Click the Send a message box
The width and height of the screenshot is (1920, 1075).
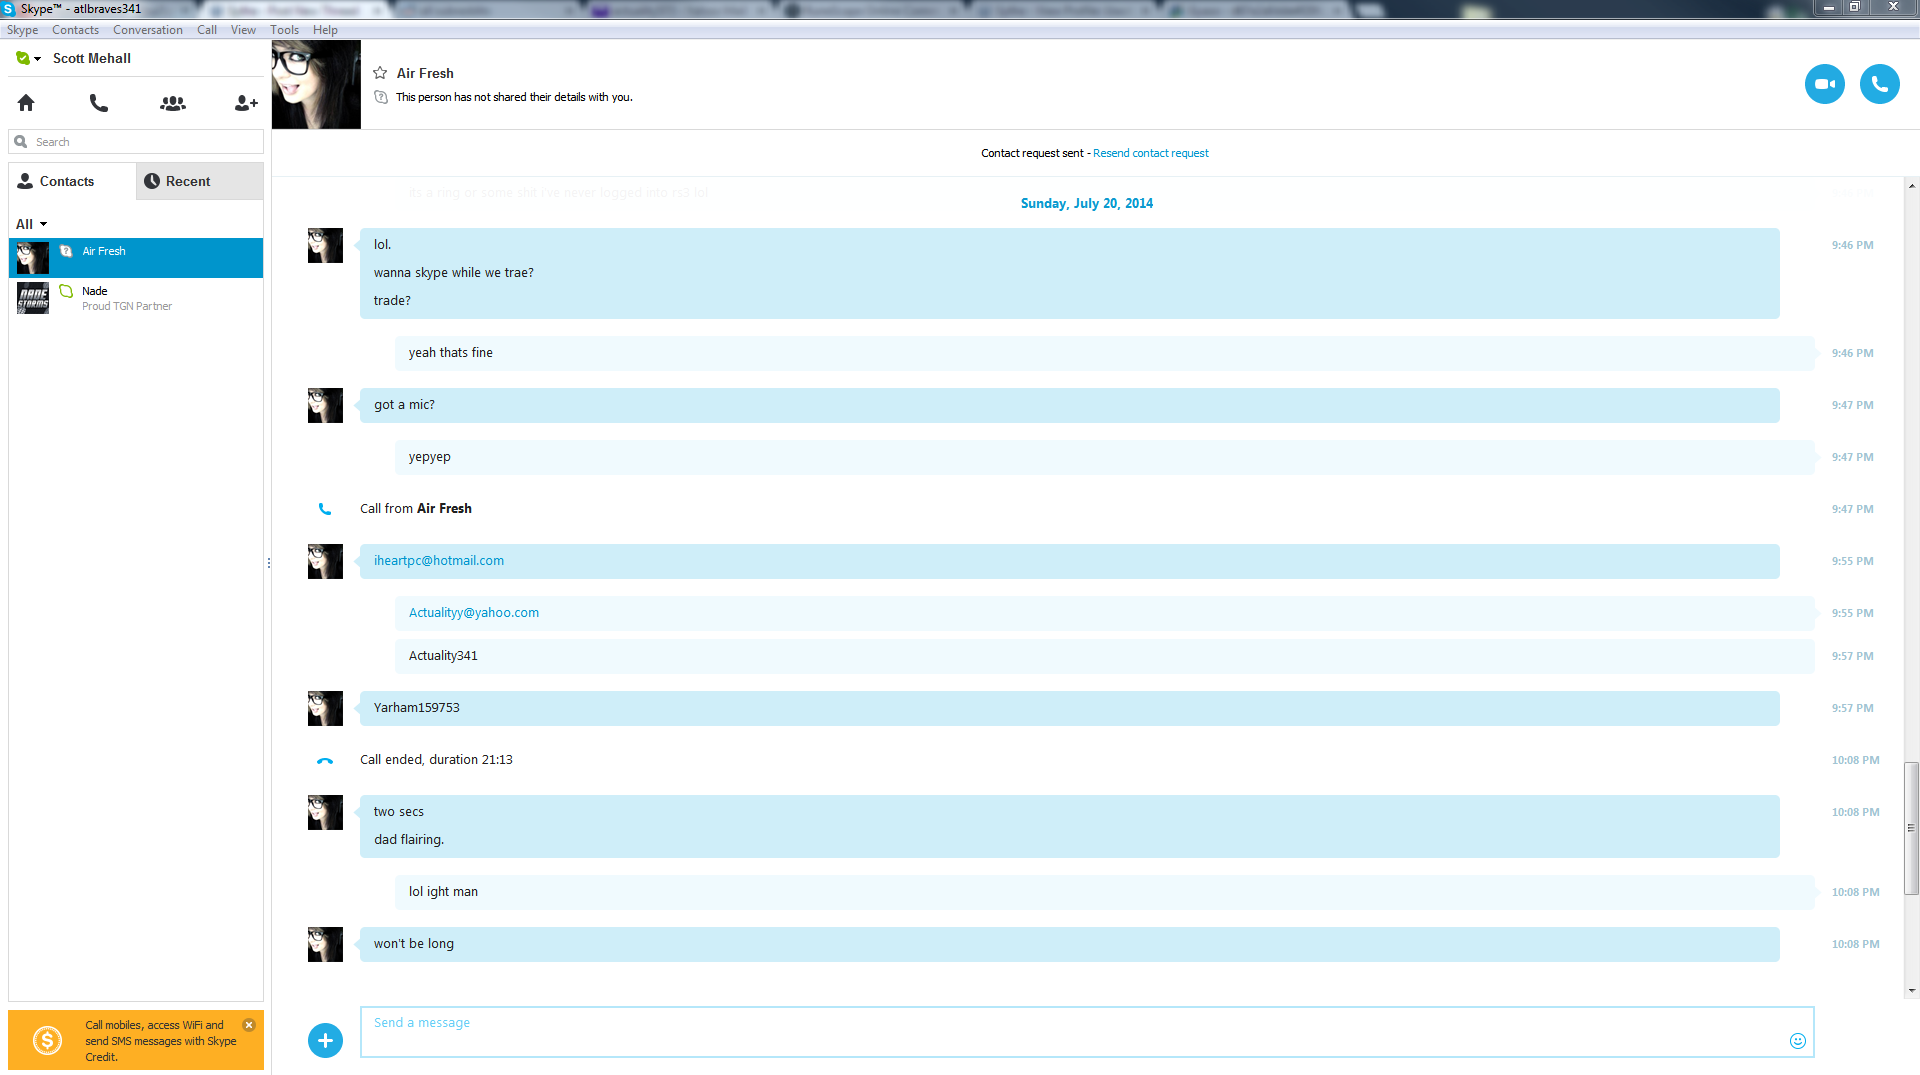(x=1087, y=1032)
